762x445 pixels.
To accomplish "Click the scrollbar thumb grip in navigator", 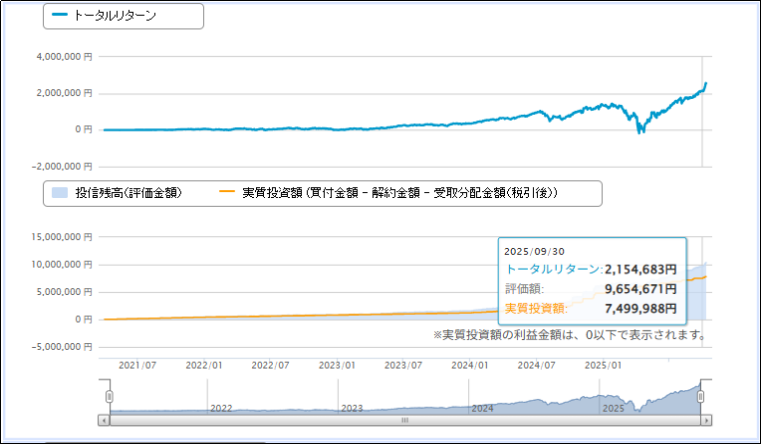I will click(x=405, y=421).
